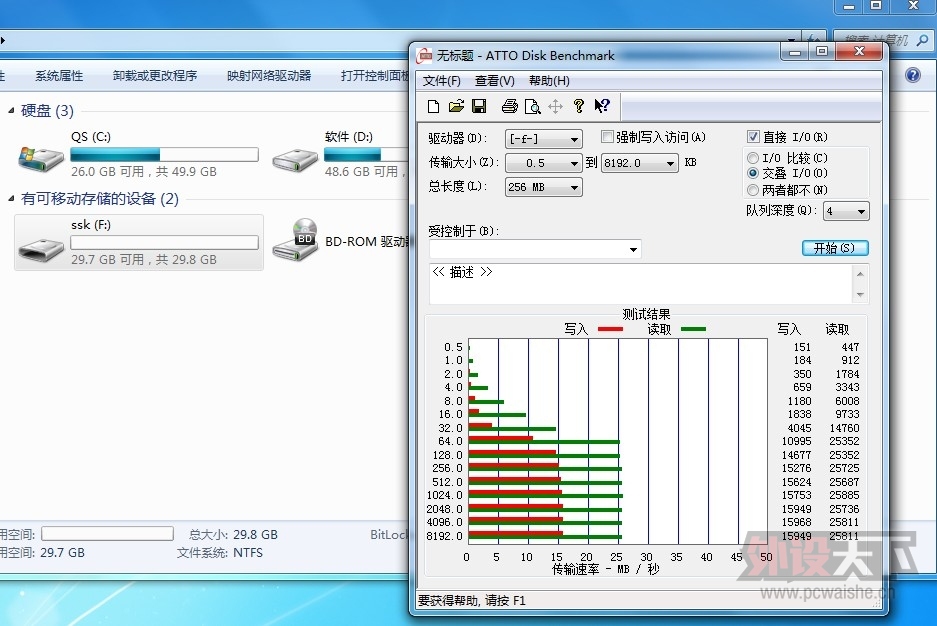Click the 开始(S) start button

click(835, 248)
